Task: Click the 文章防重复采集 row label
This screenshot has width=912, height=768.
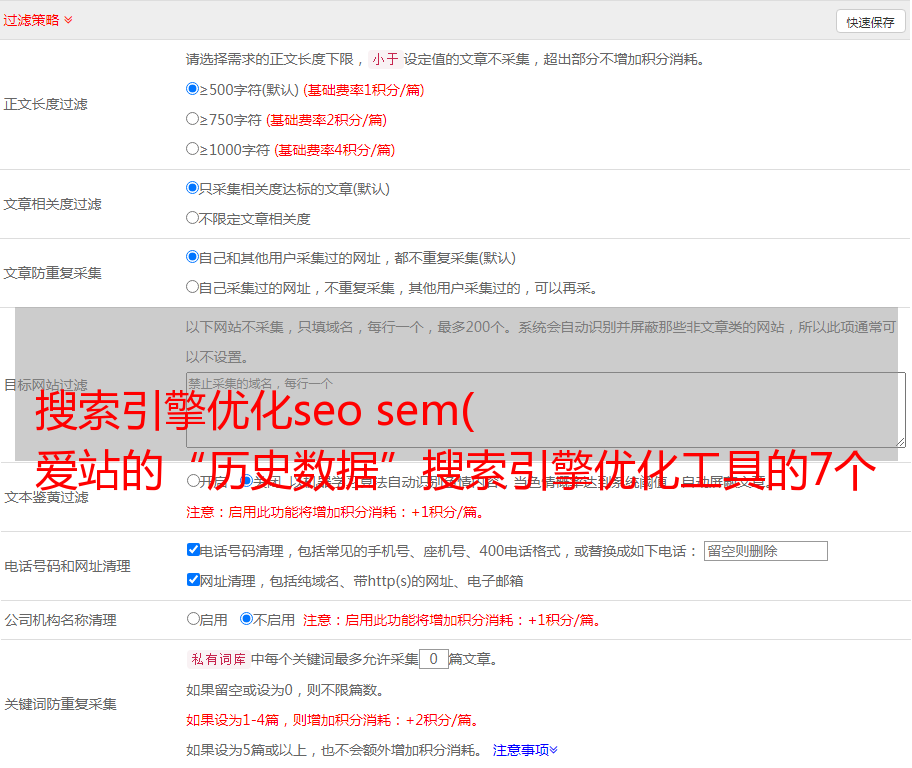Action: (x=52, y=273)
